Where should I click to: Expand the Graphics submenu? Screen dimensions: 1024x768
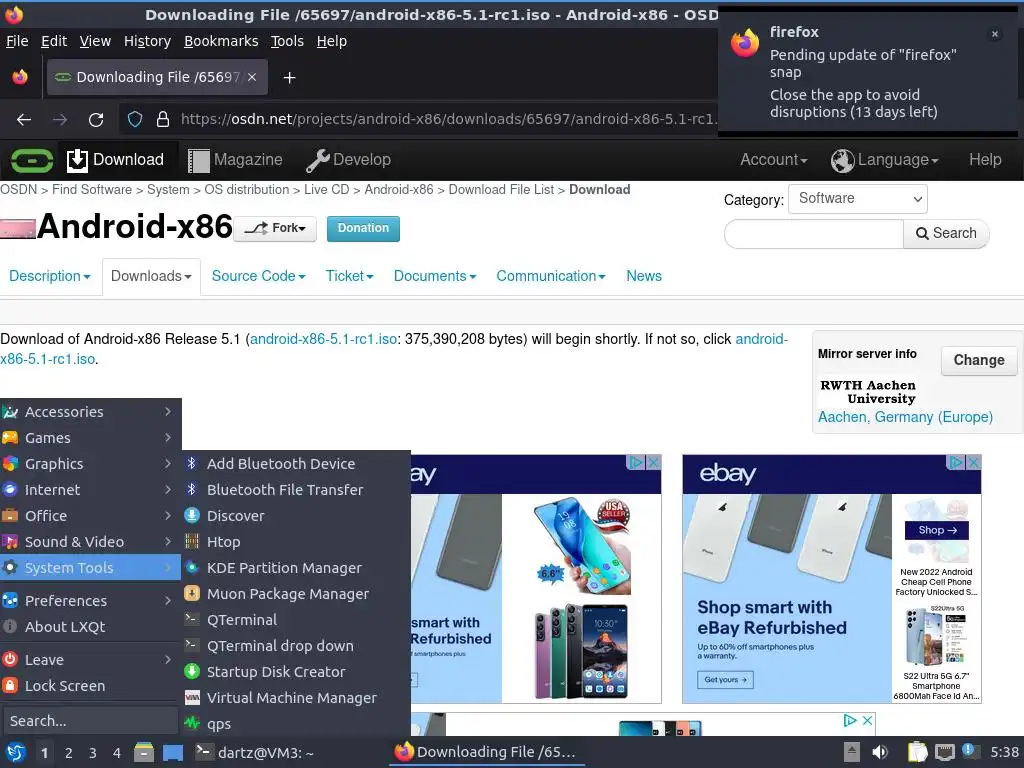[x=90, y=464]
